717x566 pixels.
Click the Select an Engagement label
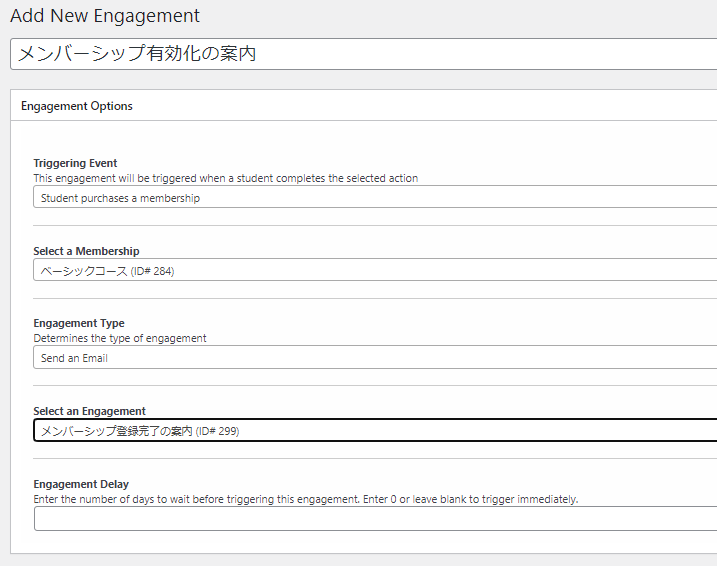[x=89, y=411]
